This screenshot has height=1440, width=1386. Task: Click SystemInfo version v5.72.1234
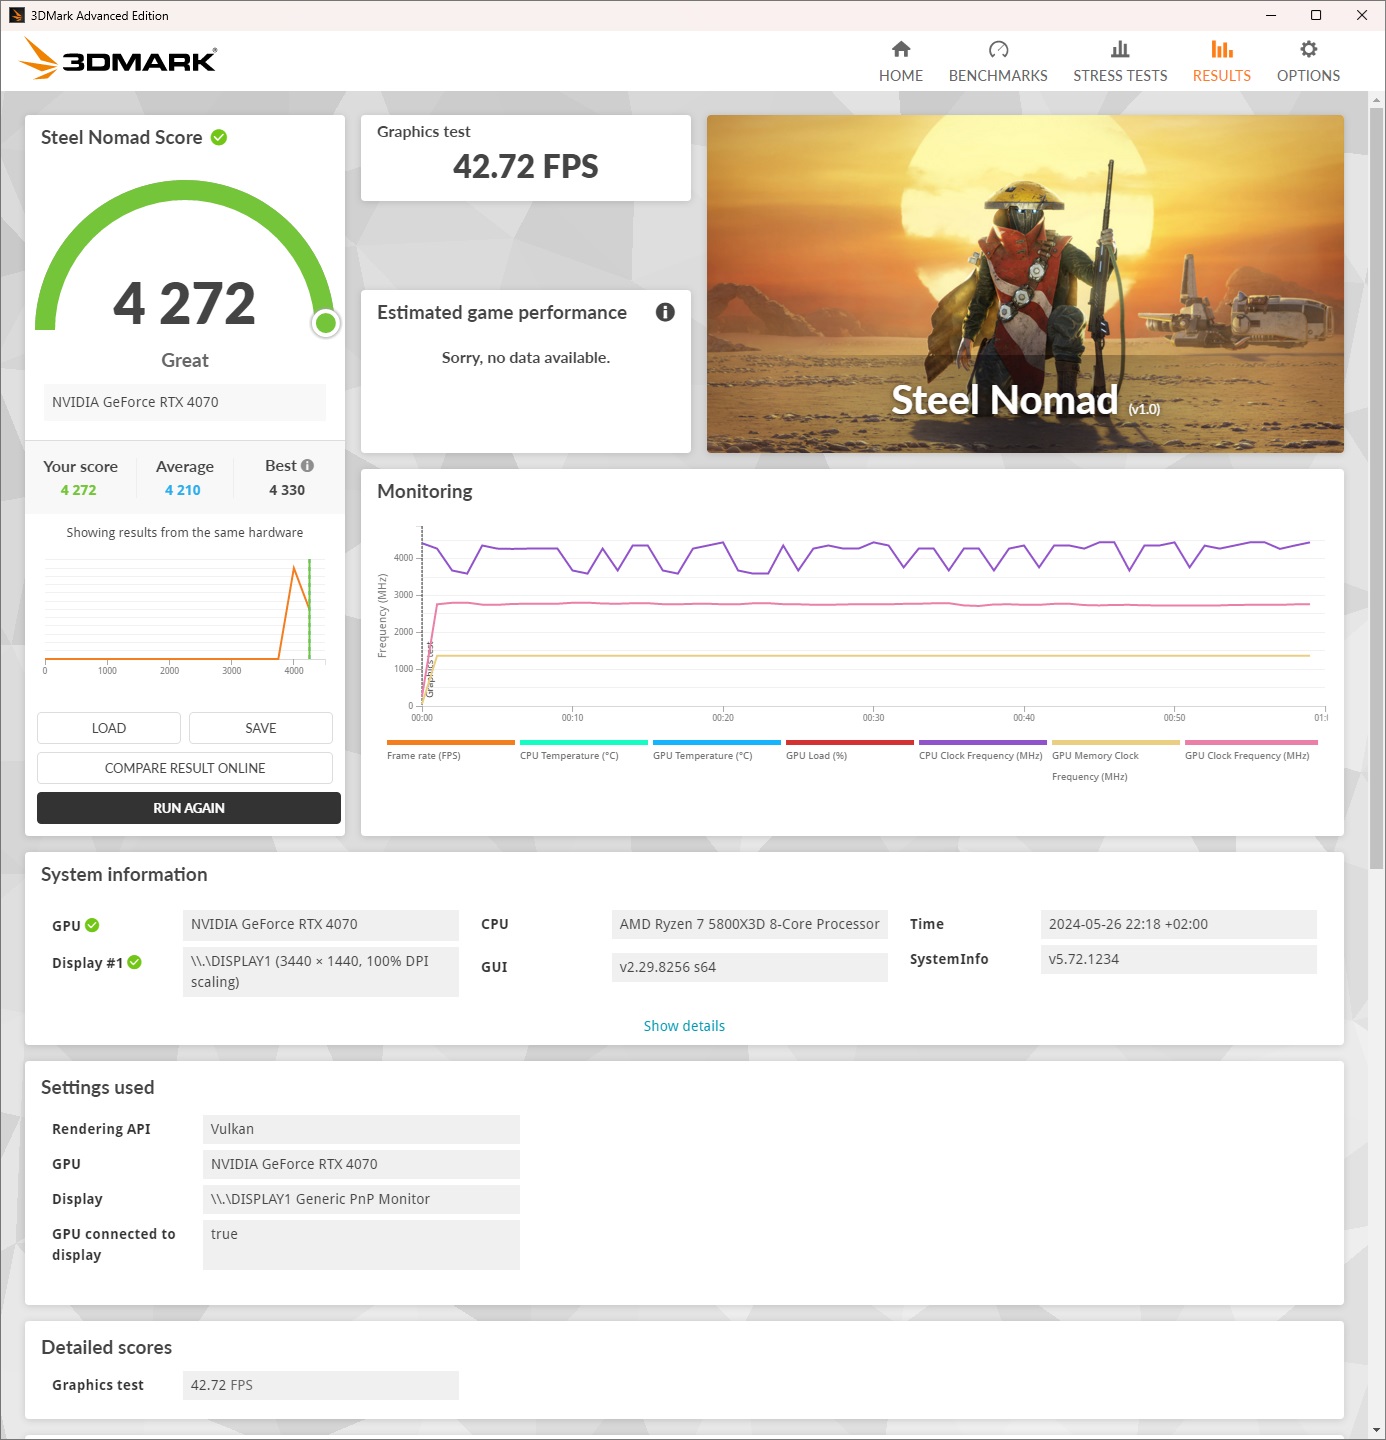click(1179, 959)
